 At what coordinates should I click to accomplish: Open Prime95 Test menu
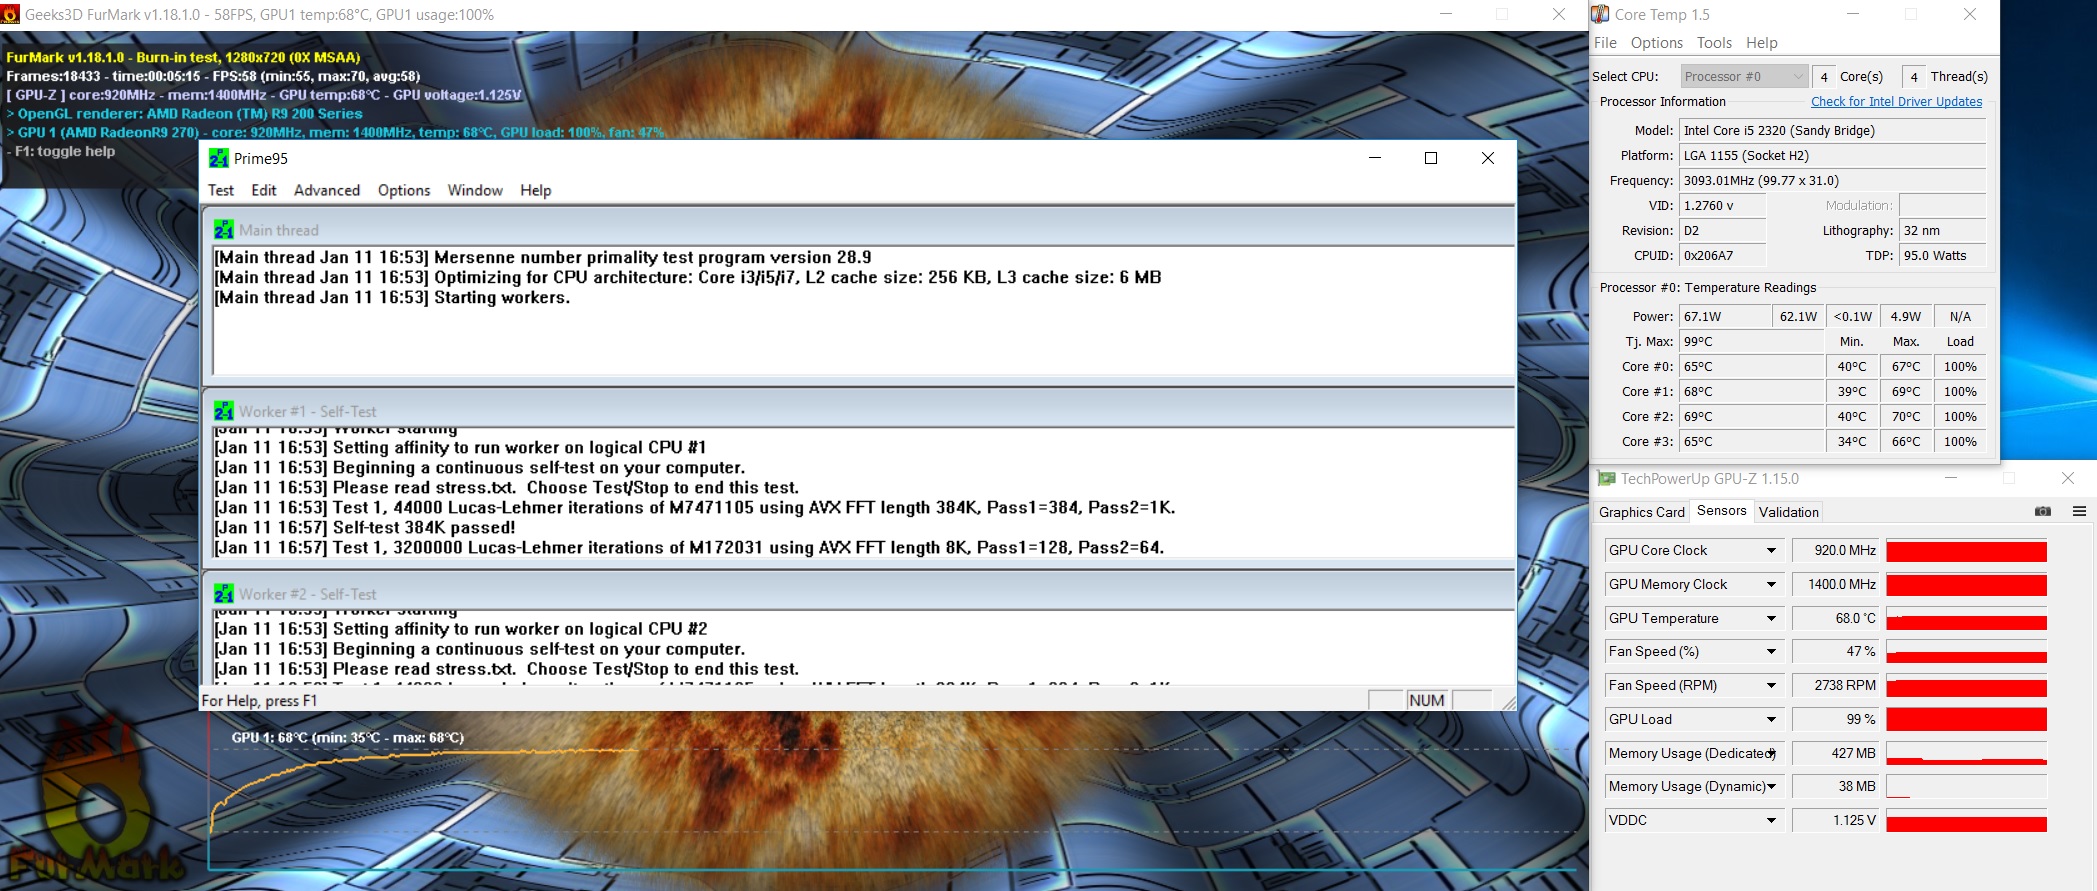[221, 190]
